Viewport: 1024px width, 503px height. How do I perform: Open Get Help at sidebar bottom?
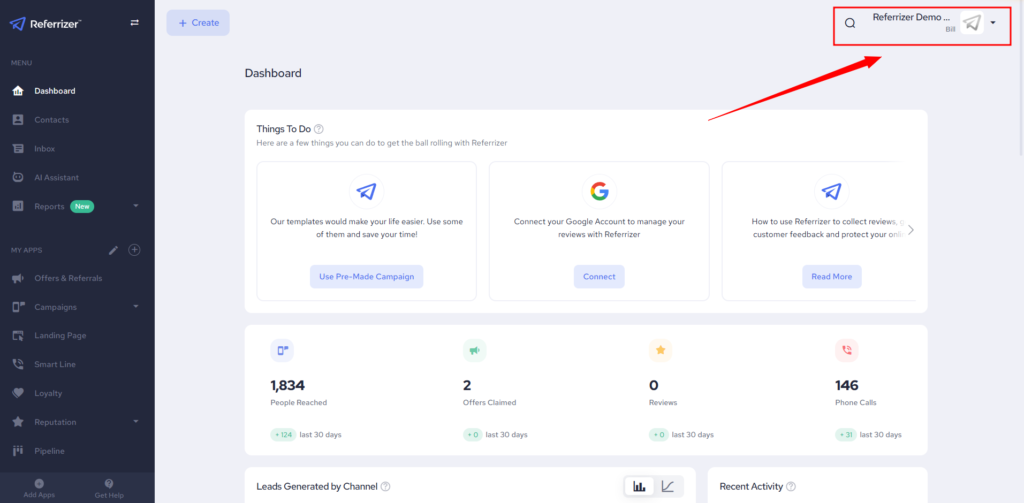[x=108, y=484]
